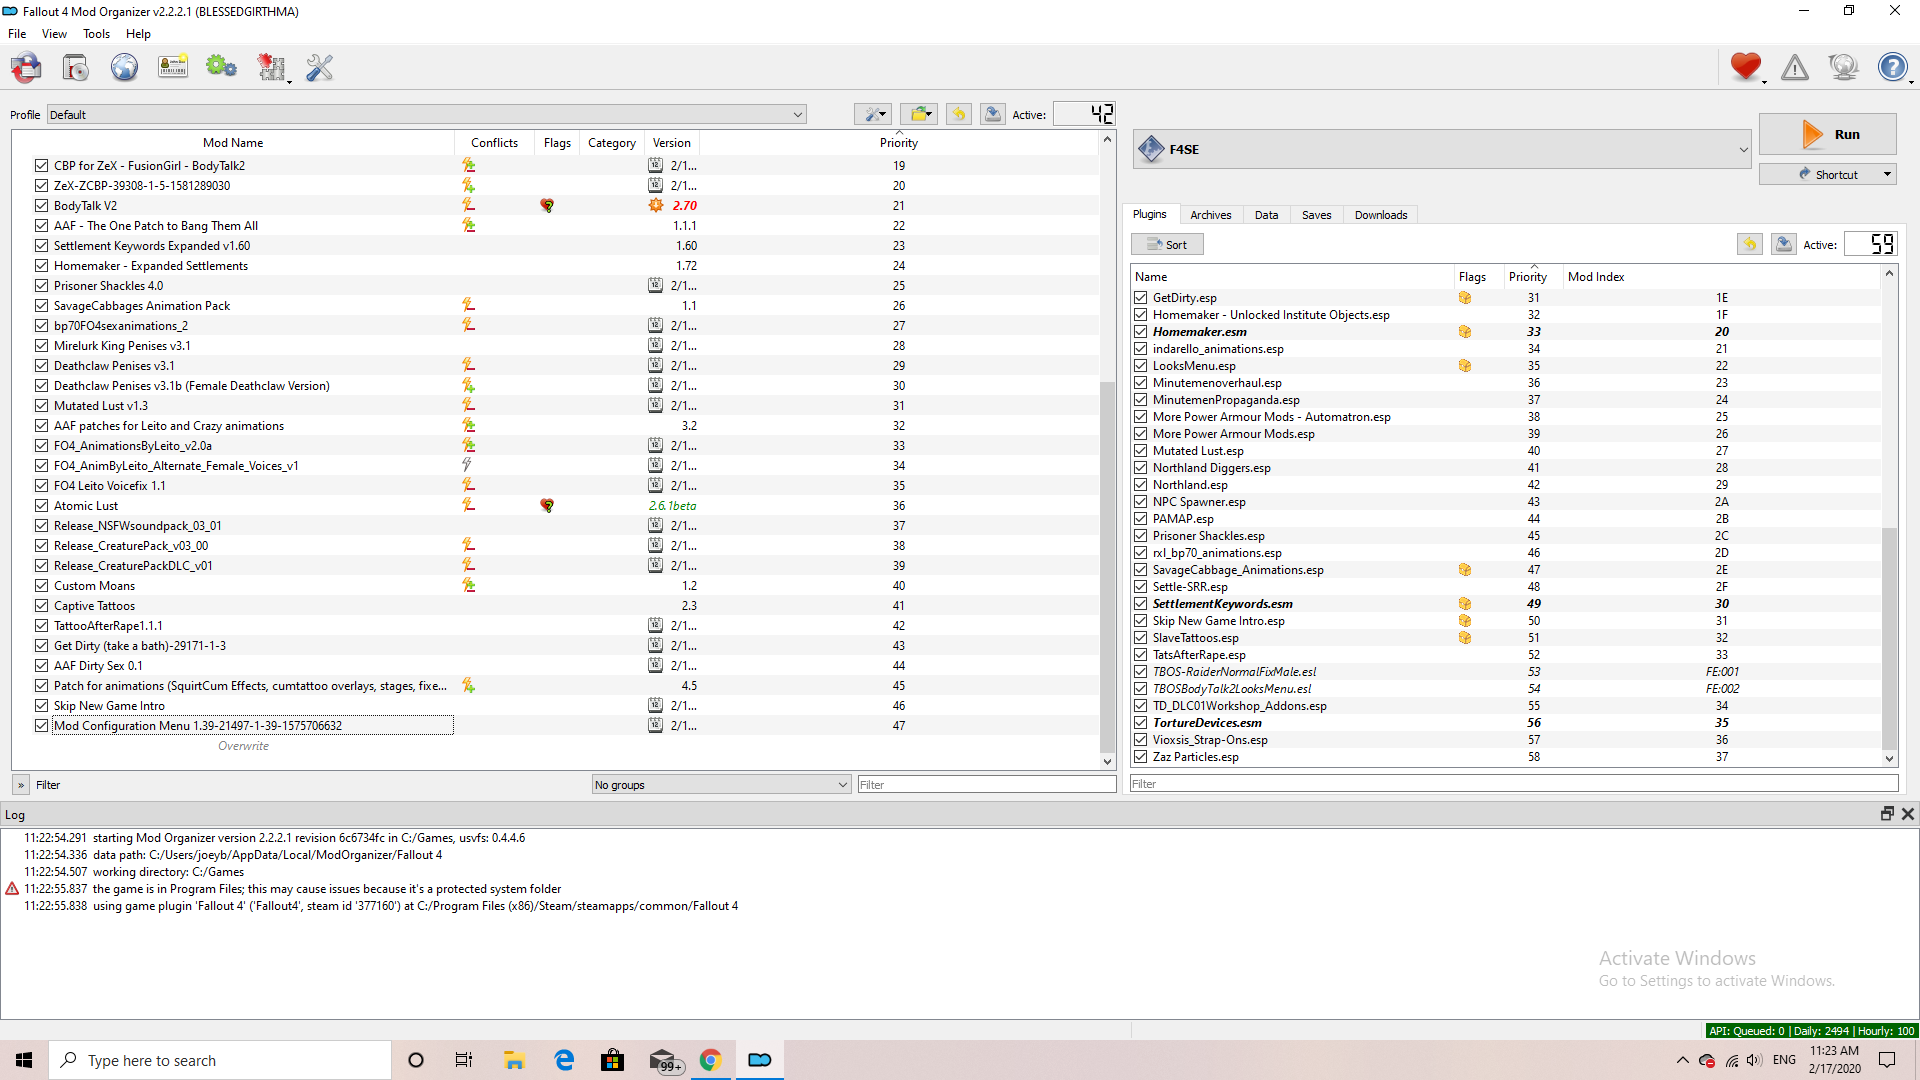Uncheck the Zaz Particles.esp plugin
1920x1080 pixels.
pos(1140,757)
